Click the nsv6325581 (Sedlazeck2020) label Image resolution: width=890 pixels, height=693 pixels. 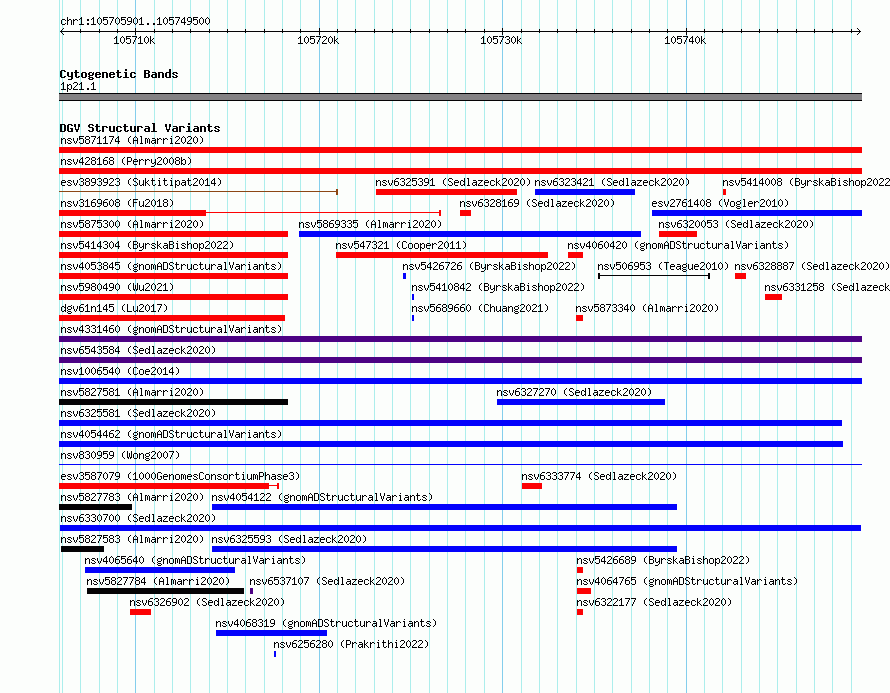138,413
